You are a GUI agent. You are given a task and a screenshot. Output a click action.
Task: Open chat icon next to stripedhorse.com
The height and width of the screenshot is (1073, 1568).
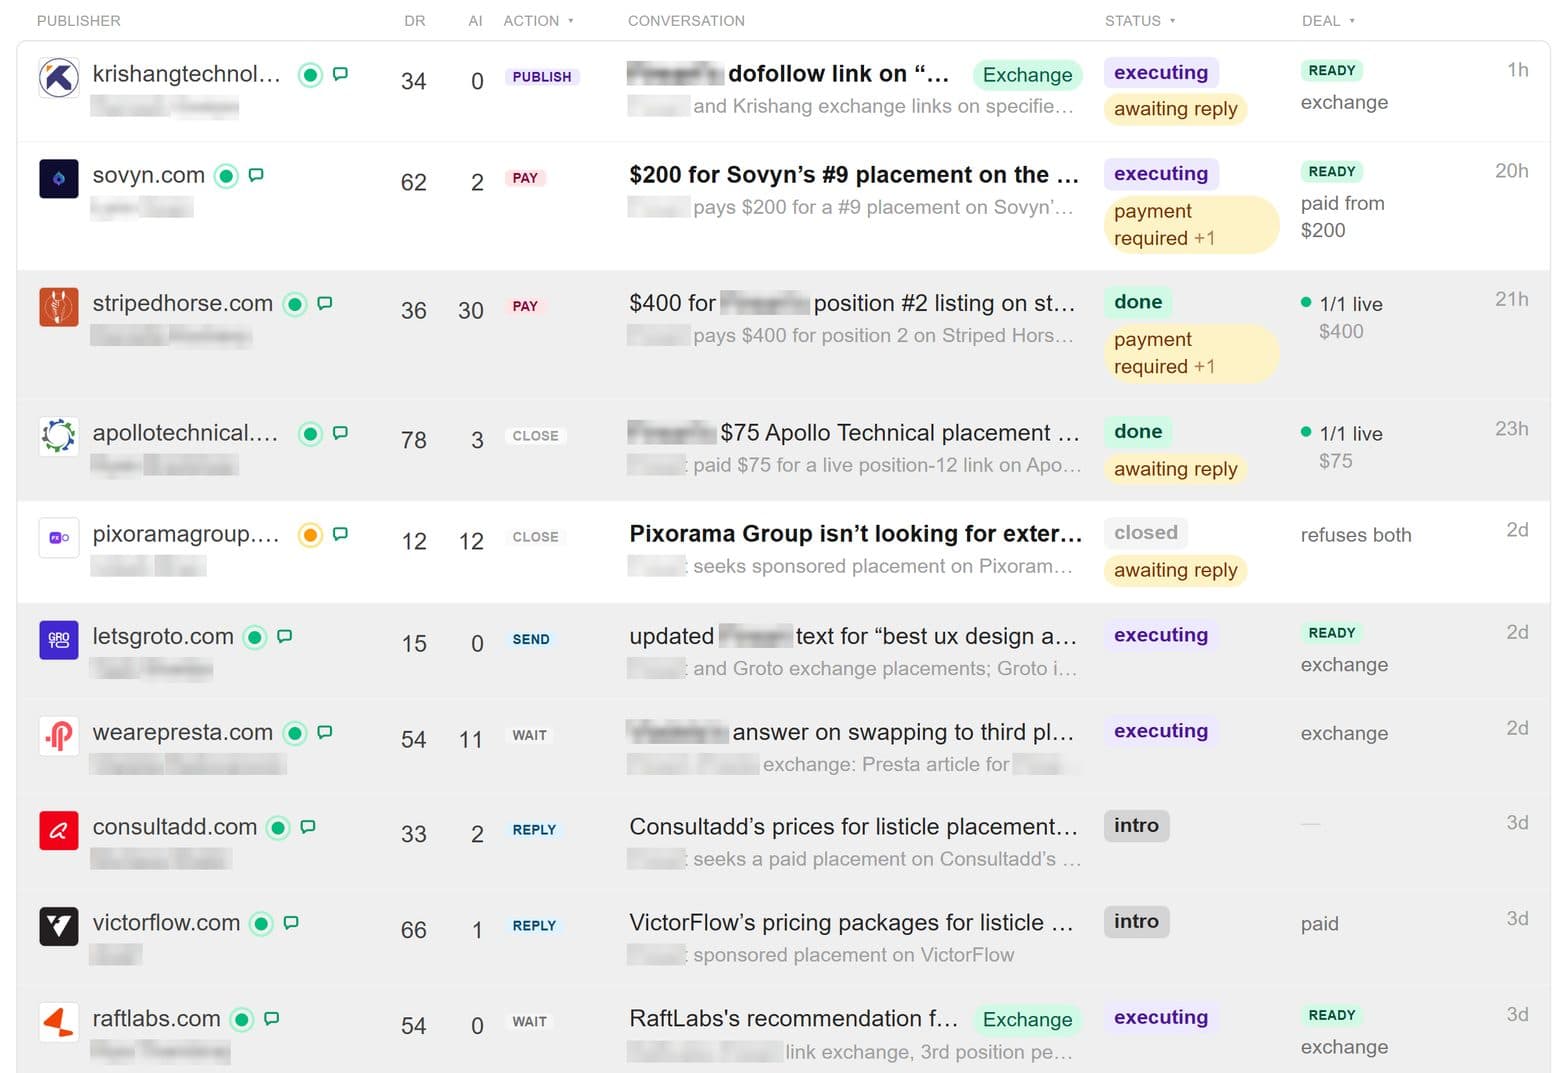pyautogui.click(x=324, y=303)
